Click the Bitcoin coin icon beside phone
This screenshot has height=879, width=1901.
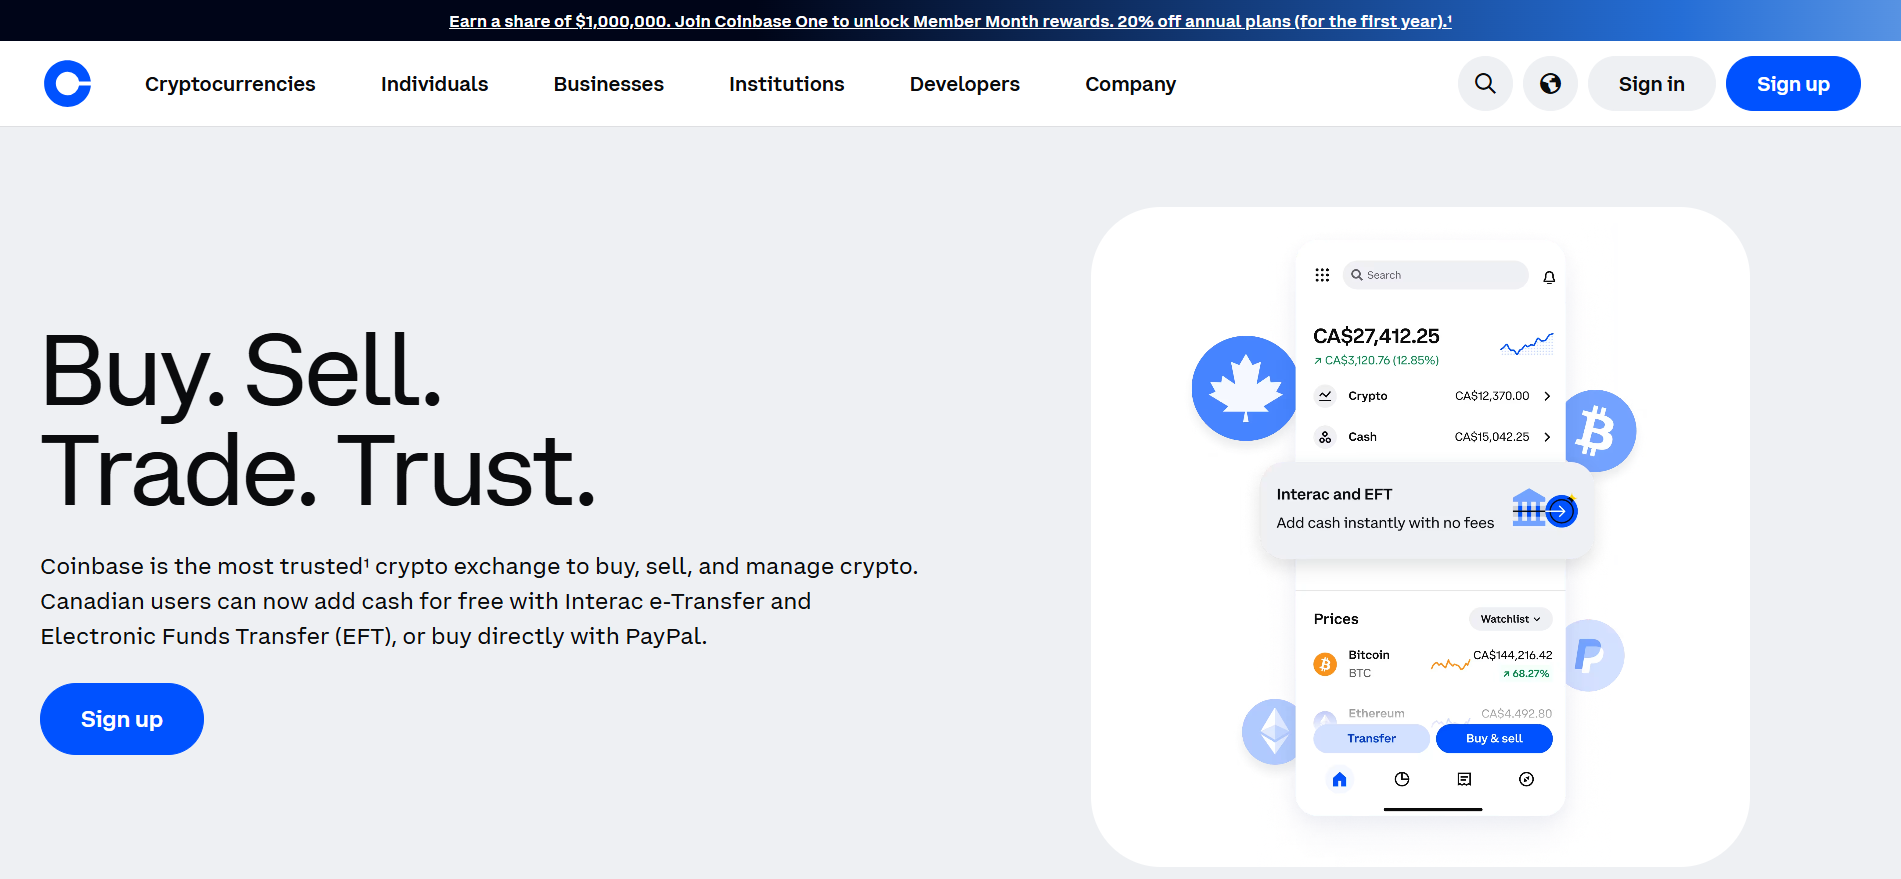tap(1600, 431)
